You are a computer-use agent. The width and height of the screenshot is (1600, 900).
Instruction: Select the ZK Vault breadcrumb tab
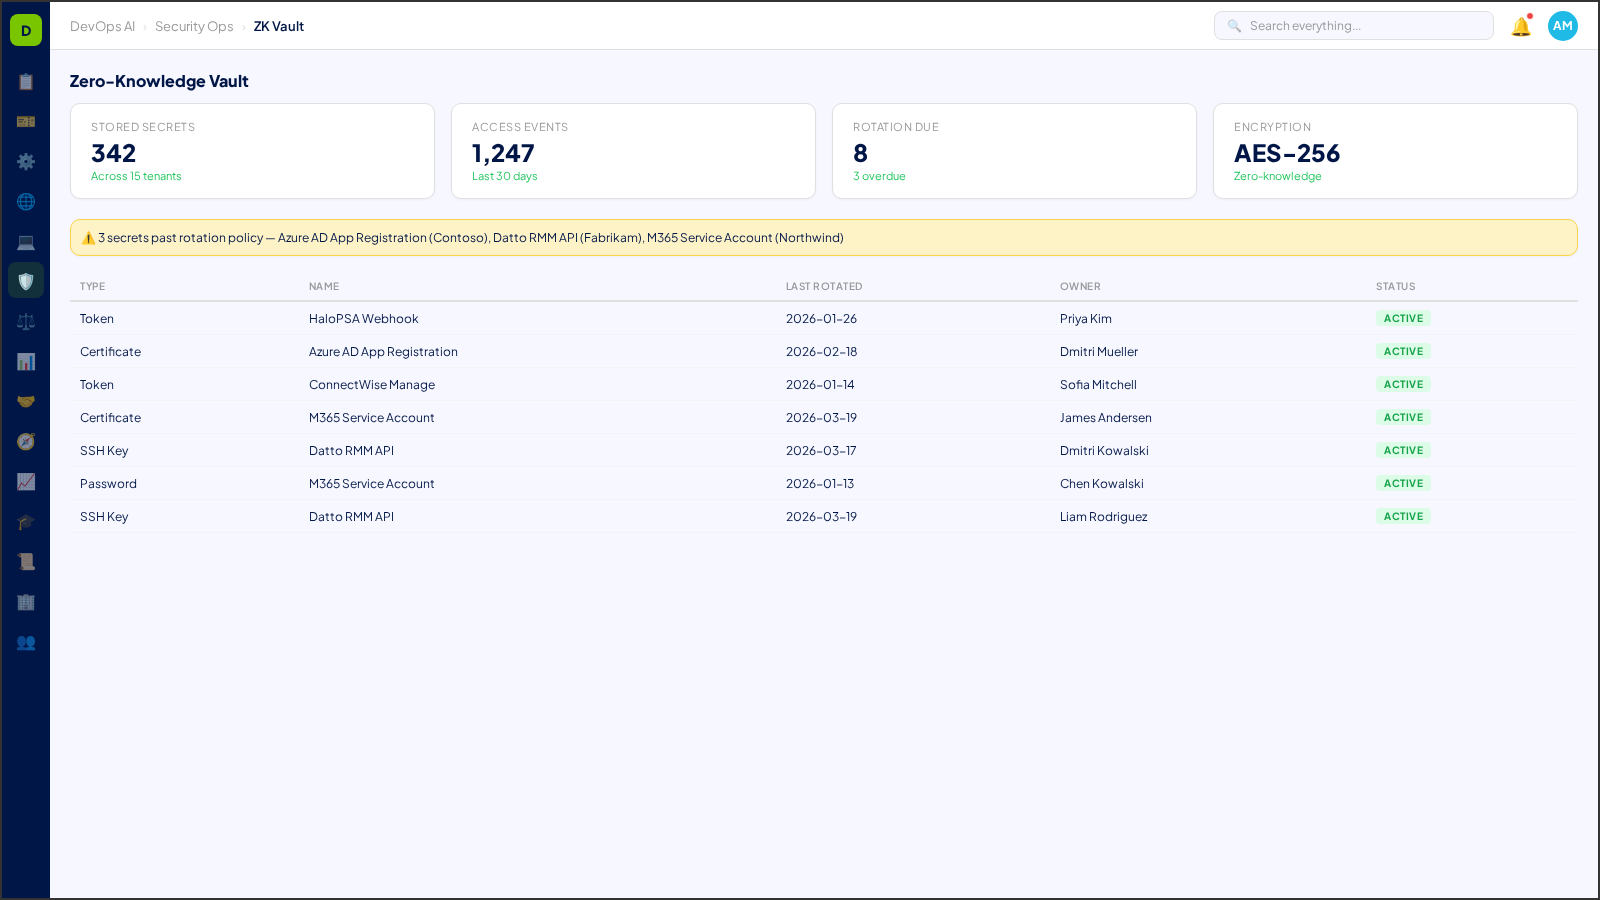(278, 26)
